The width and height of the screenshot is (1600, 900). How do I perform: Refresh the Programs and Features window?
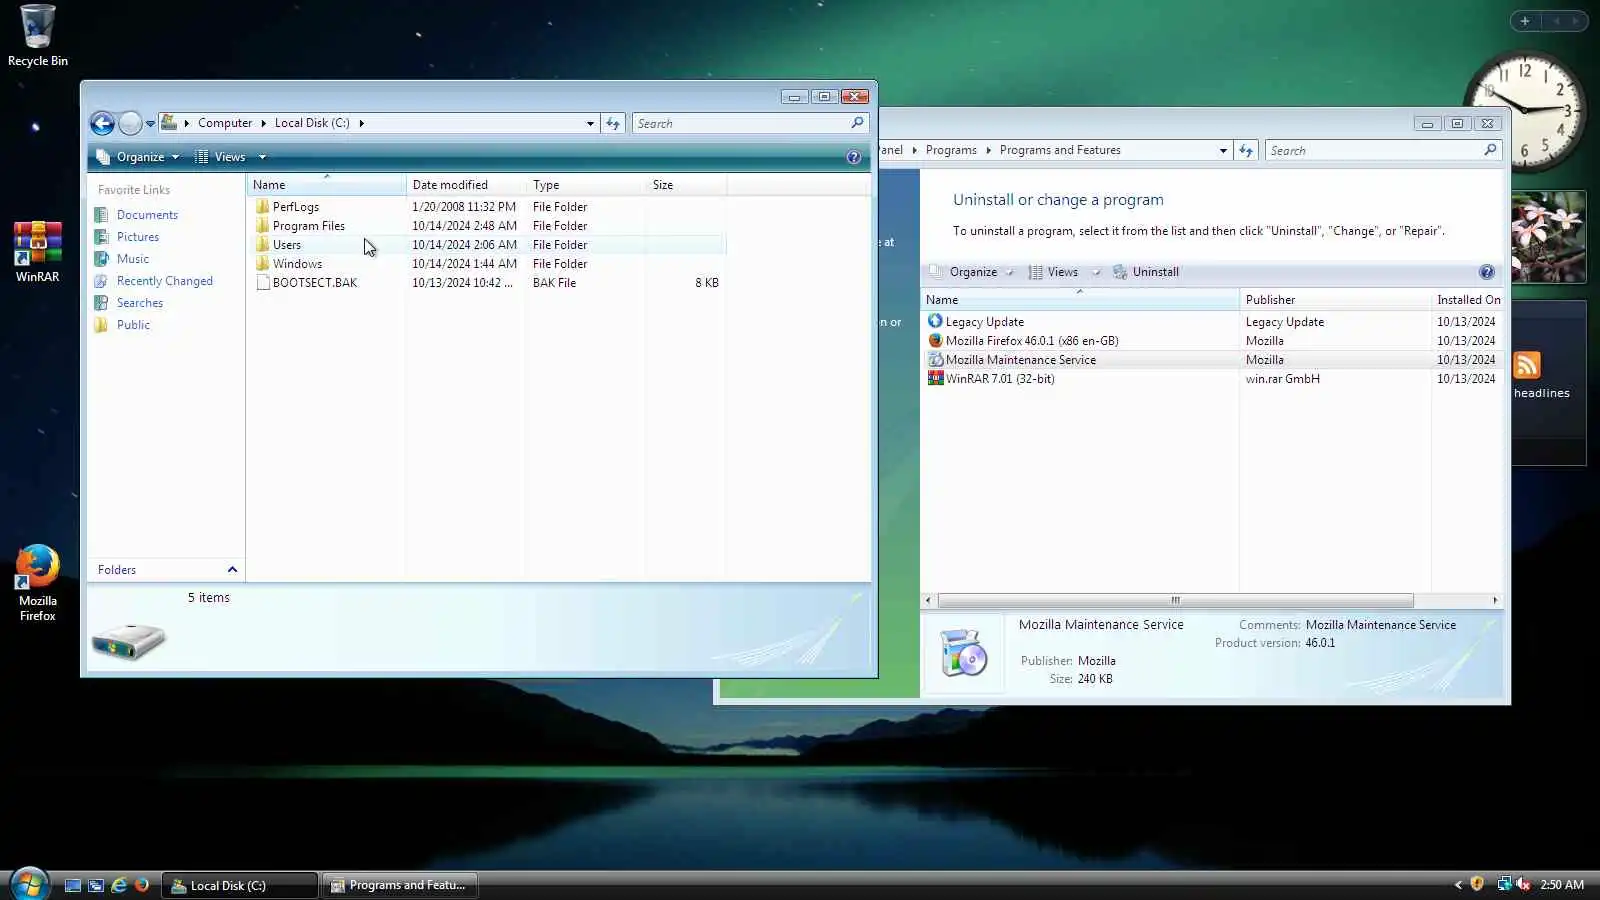(x=1246, y=150)
